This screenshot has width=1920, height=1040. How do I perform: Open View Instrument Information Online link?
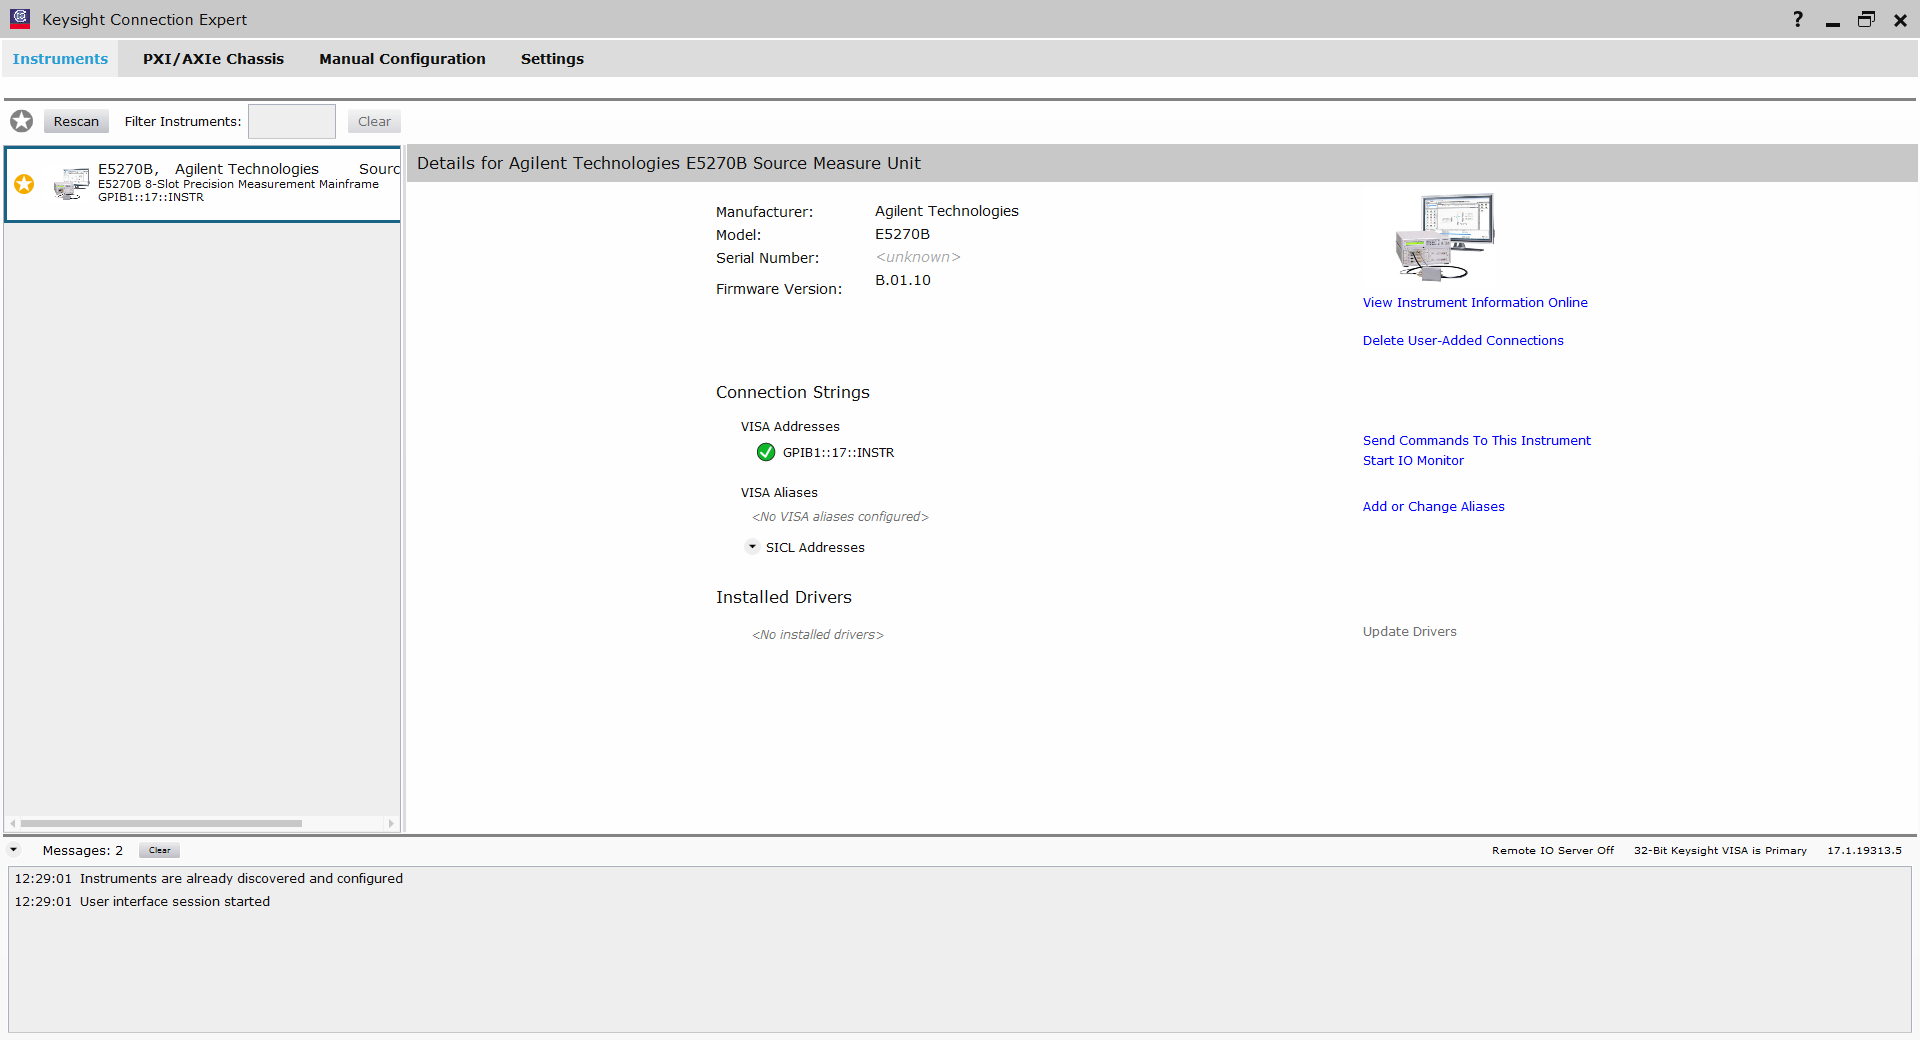(1475, 302)
